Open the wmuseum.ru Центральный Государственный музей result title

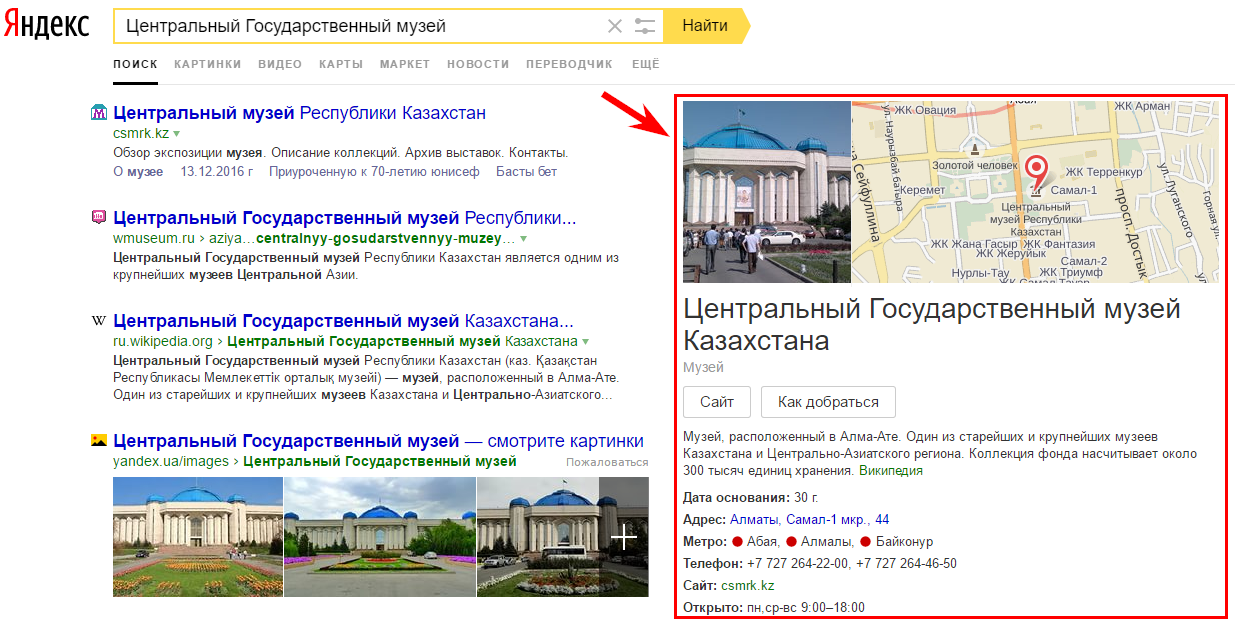(345, 218)
